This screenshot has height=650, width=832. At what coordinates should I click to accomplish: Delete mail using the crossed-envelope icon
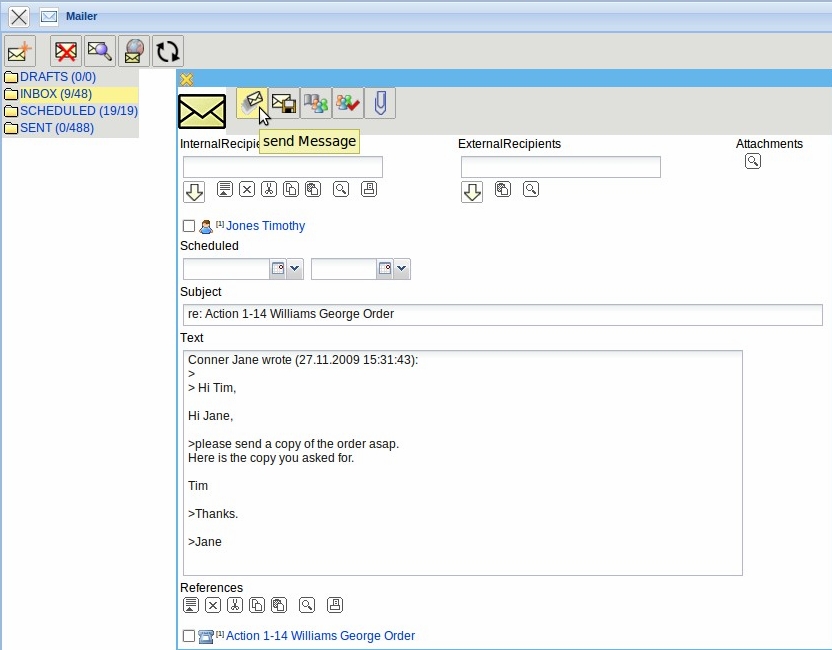(x=64, y=51)
